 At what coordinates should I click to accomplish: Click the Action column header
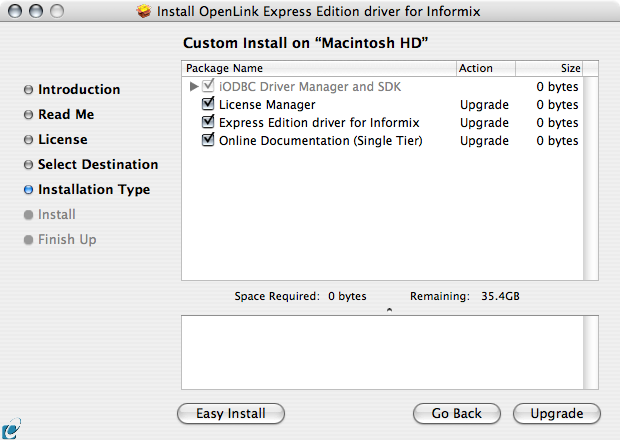point(486,68)
